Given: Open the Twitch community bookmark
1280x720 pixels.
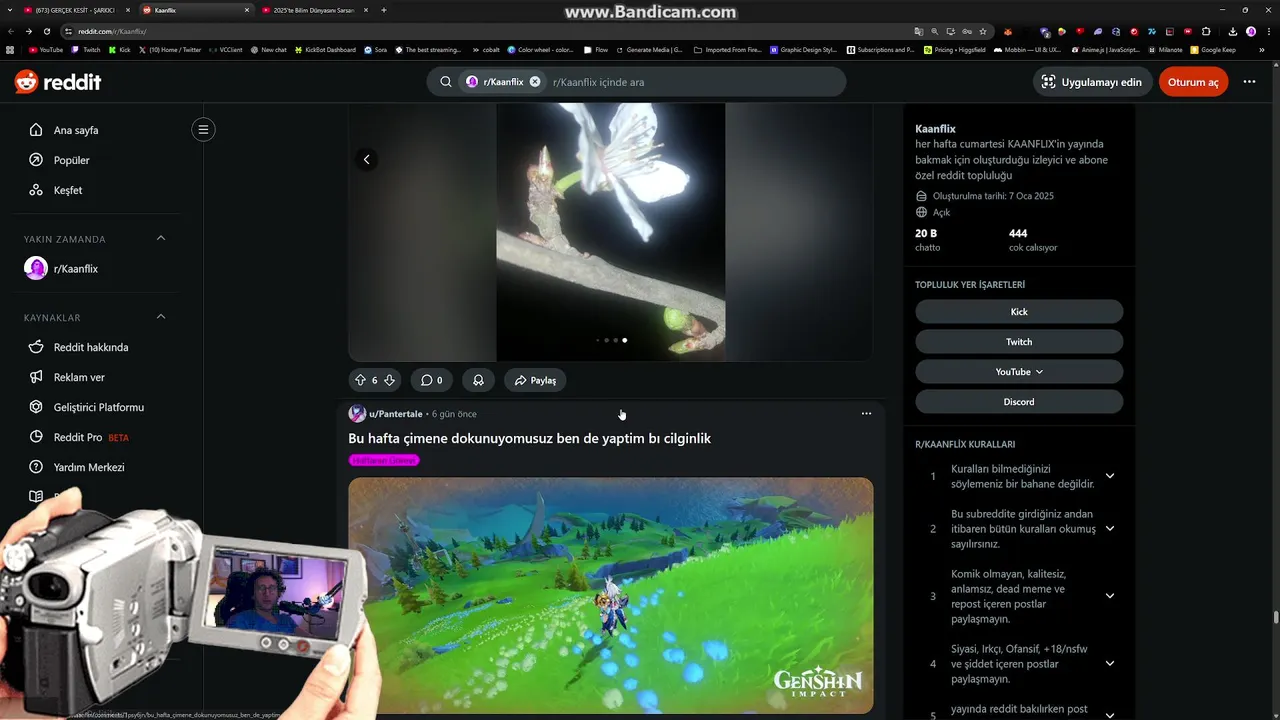Looking at the screenshot, I should coord(1019,342).
